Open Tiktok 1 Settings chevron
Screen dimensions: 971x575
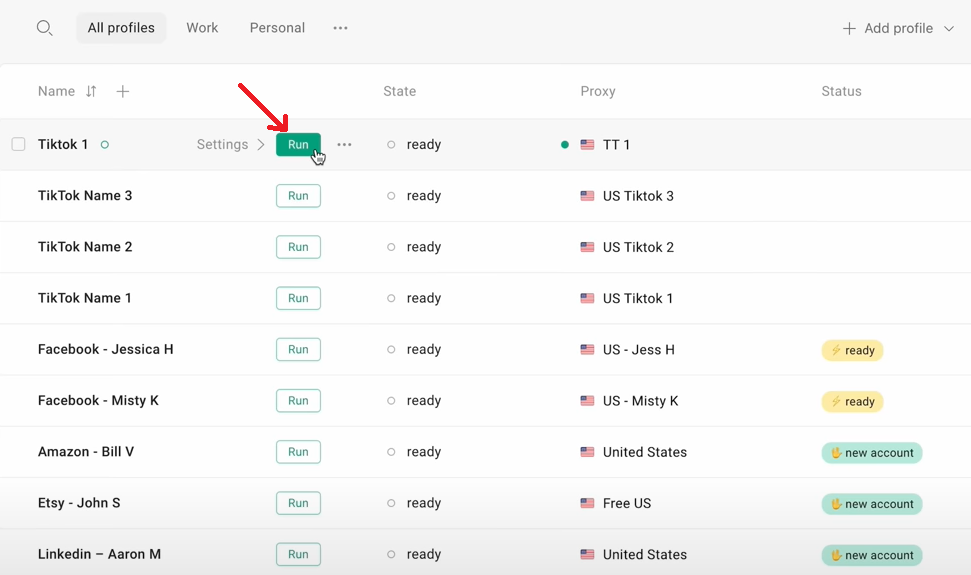[x=261, y=144]
